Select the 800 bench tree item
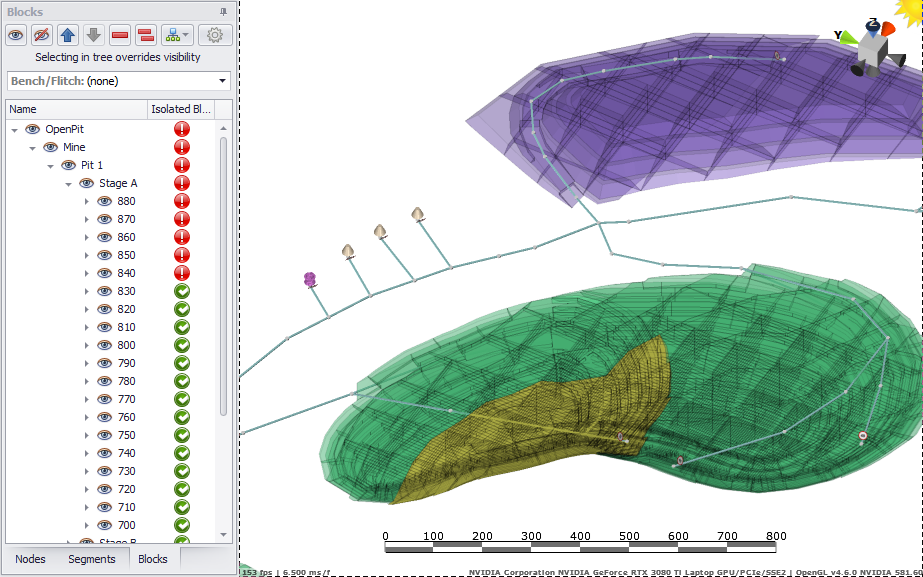 (x=126, y=345)
